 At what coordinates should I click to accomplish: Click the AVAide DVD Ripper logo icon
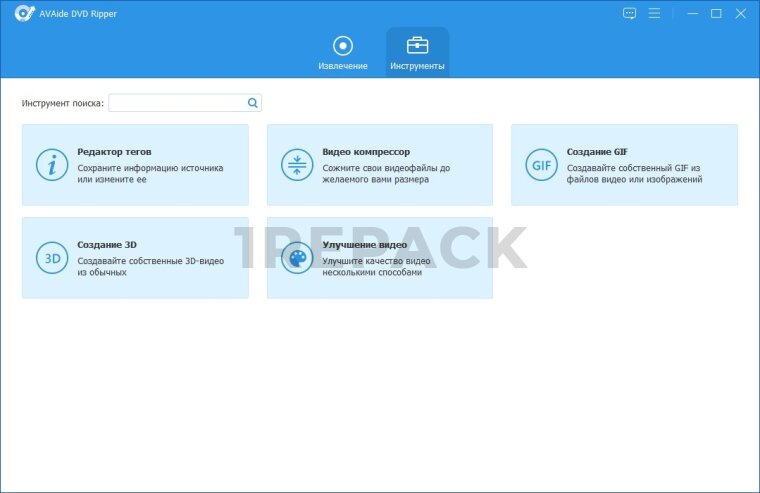click(x=24, y=13)
